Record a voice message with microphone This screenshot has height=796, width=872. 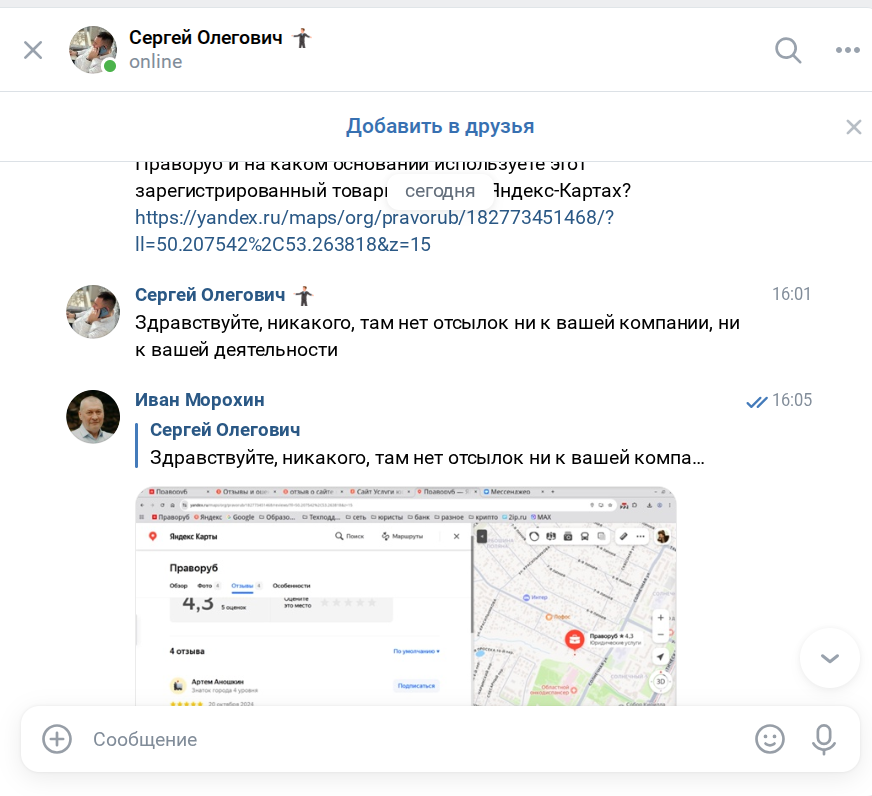[823, 739]
